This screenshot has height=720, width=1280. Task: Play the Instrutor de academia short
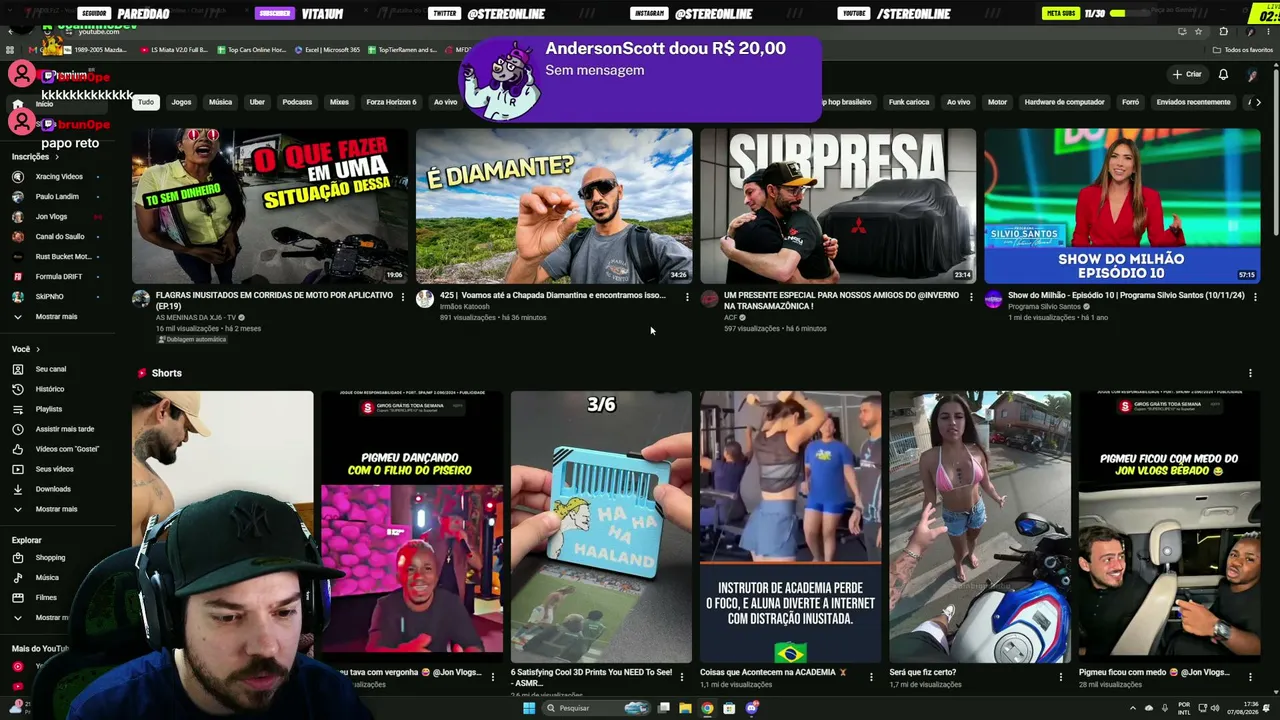[x=790, y=527]
